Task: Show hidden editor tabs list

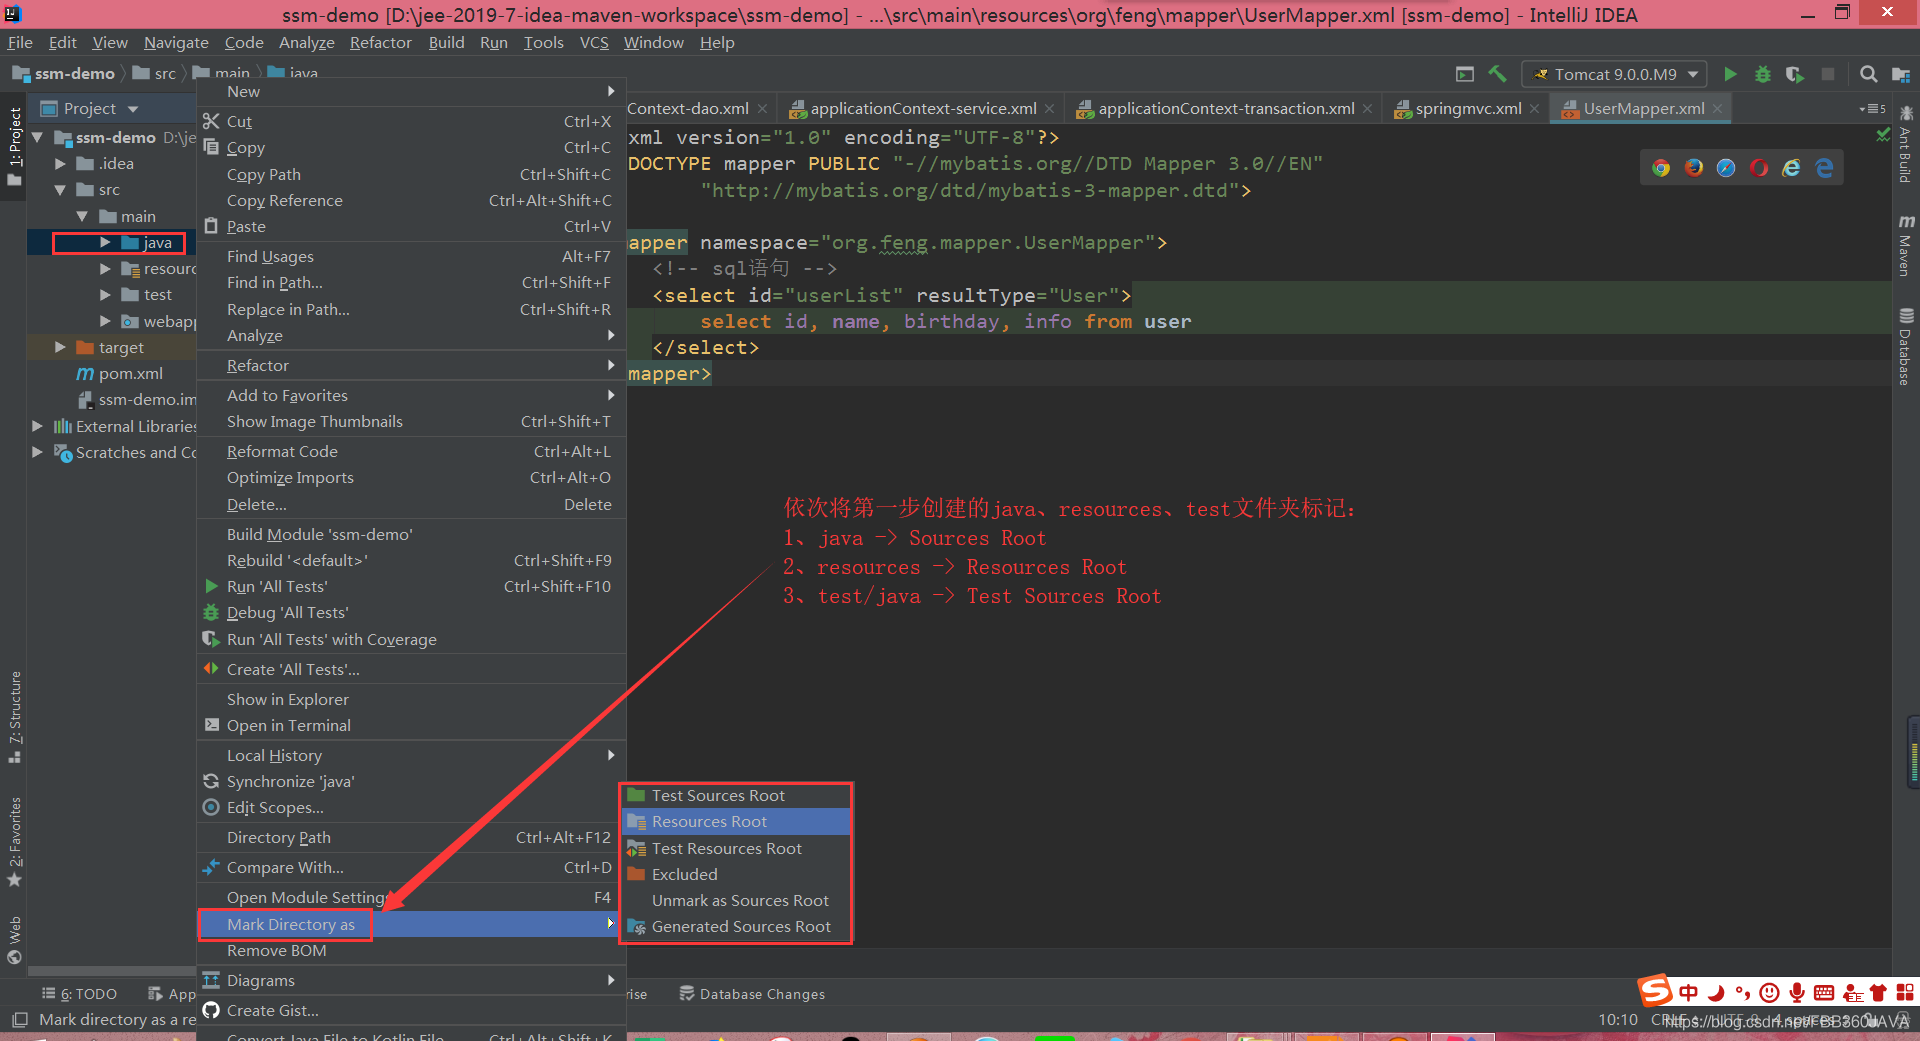Action: pos(1872,109)
